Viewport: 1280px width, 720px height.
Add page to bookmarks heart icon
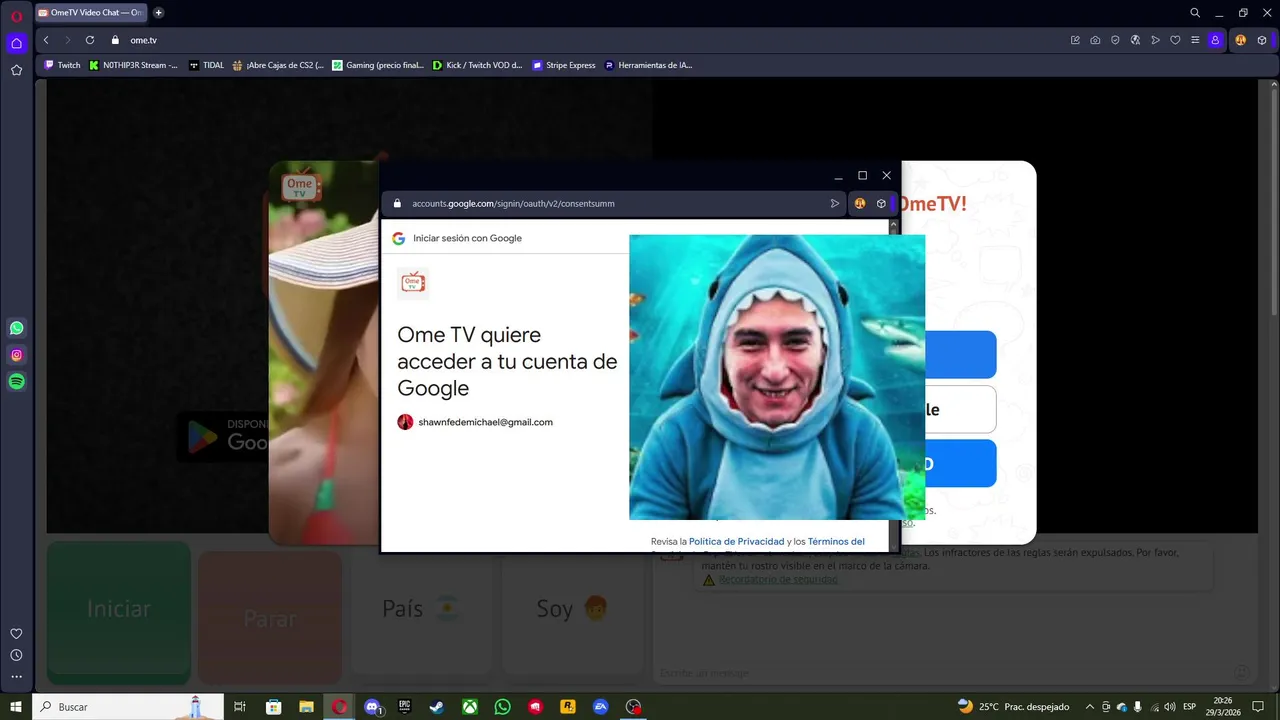1175,40
